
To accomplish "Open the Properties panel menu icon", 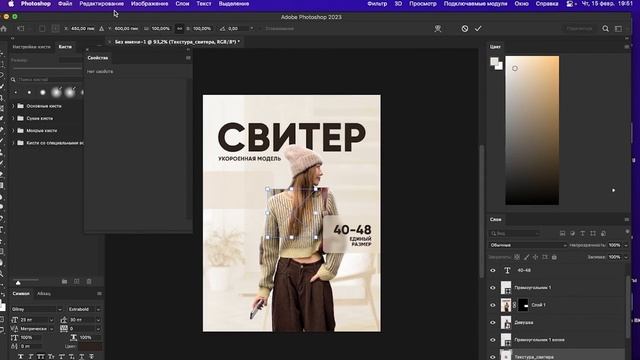I will [x=188, y=58].
